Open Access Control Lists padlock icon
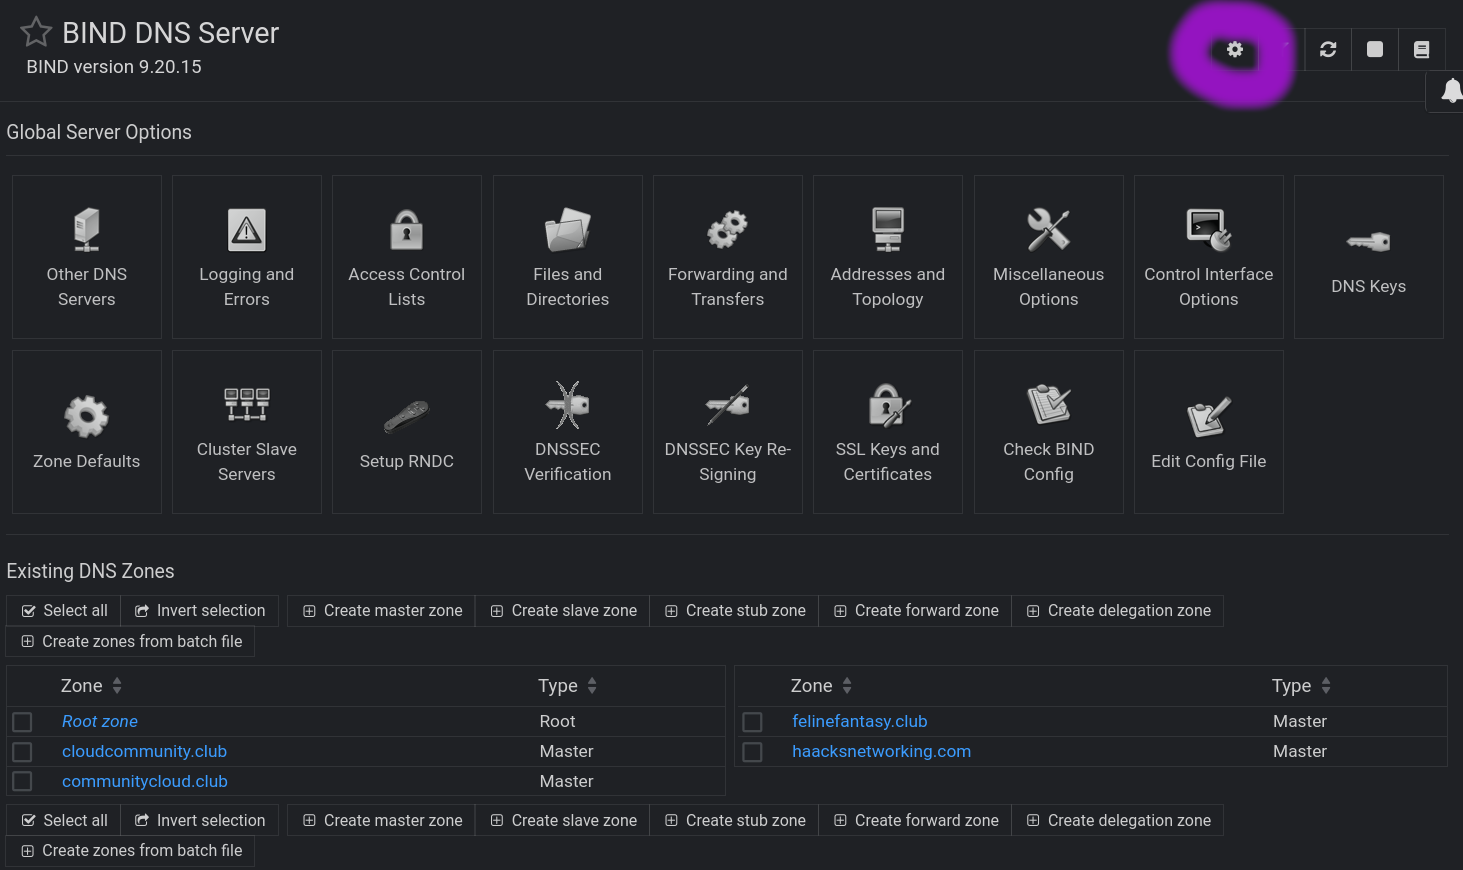The height and width of the screenshot is (870, 1463). coord(406,230)
